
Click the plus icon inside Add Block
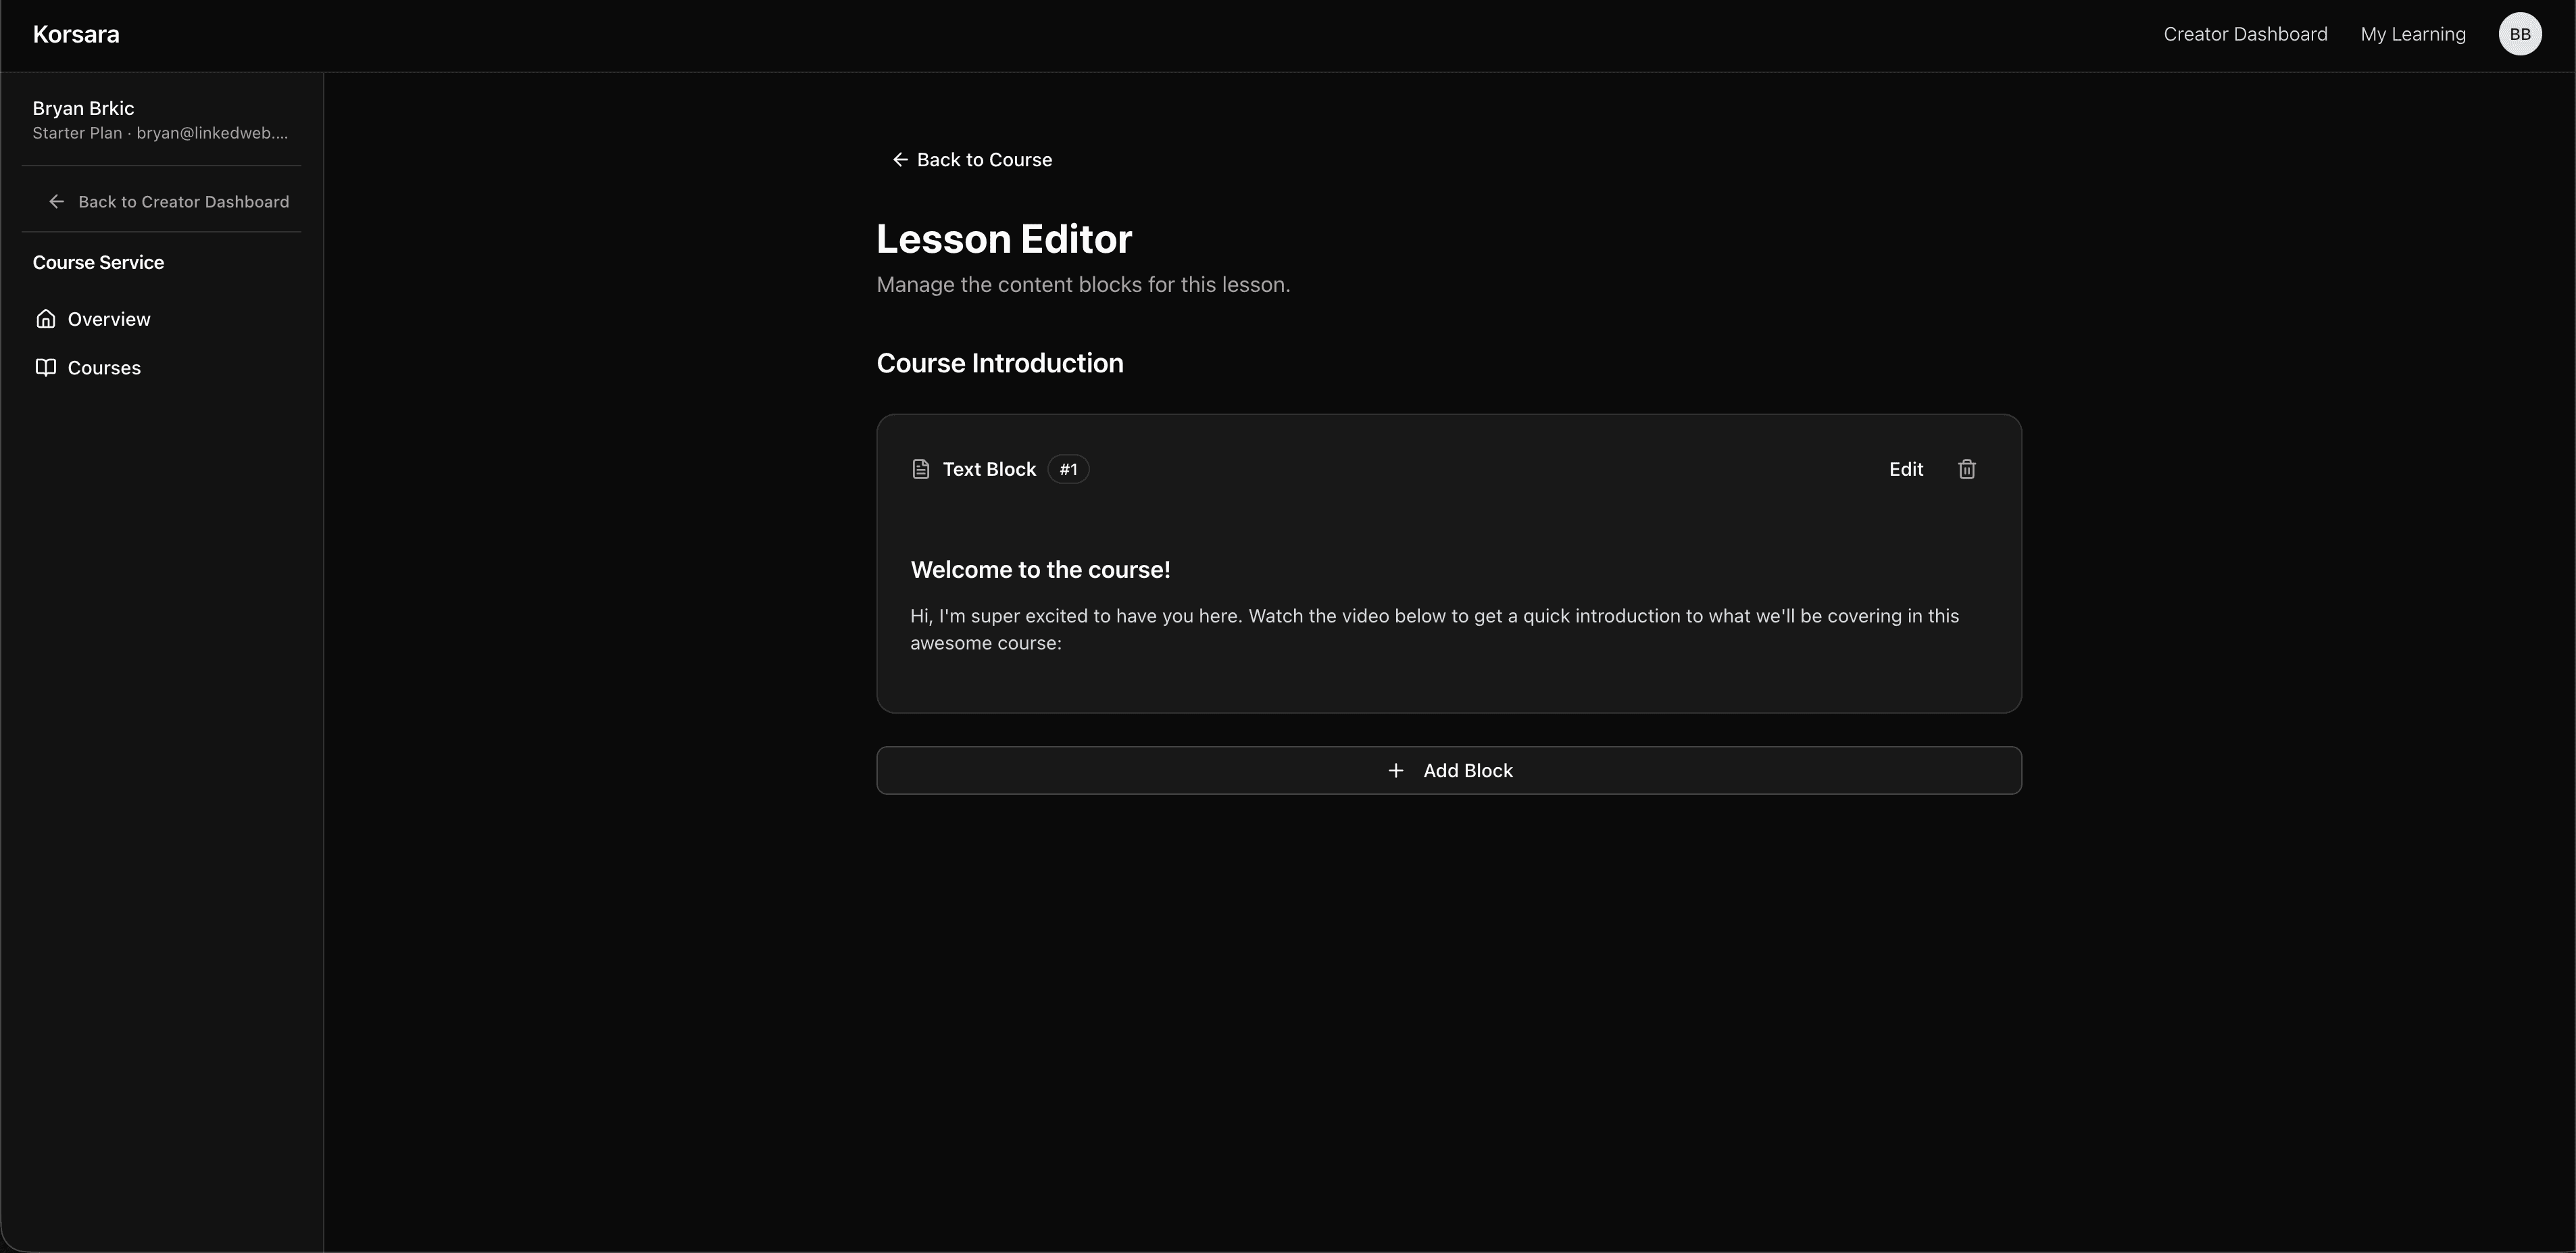(1396, 770)
